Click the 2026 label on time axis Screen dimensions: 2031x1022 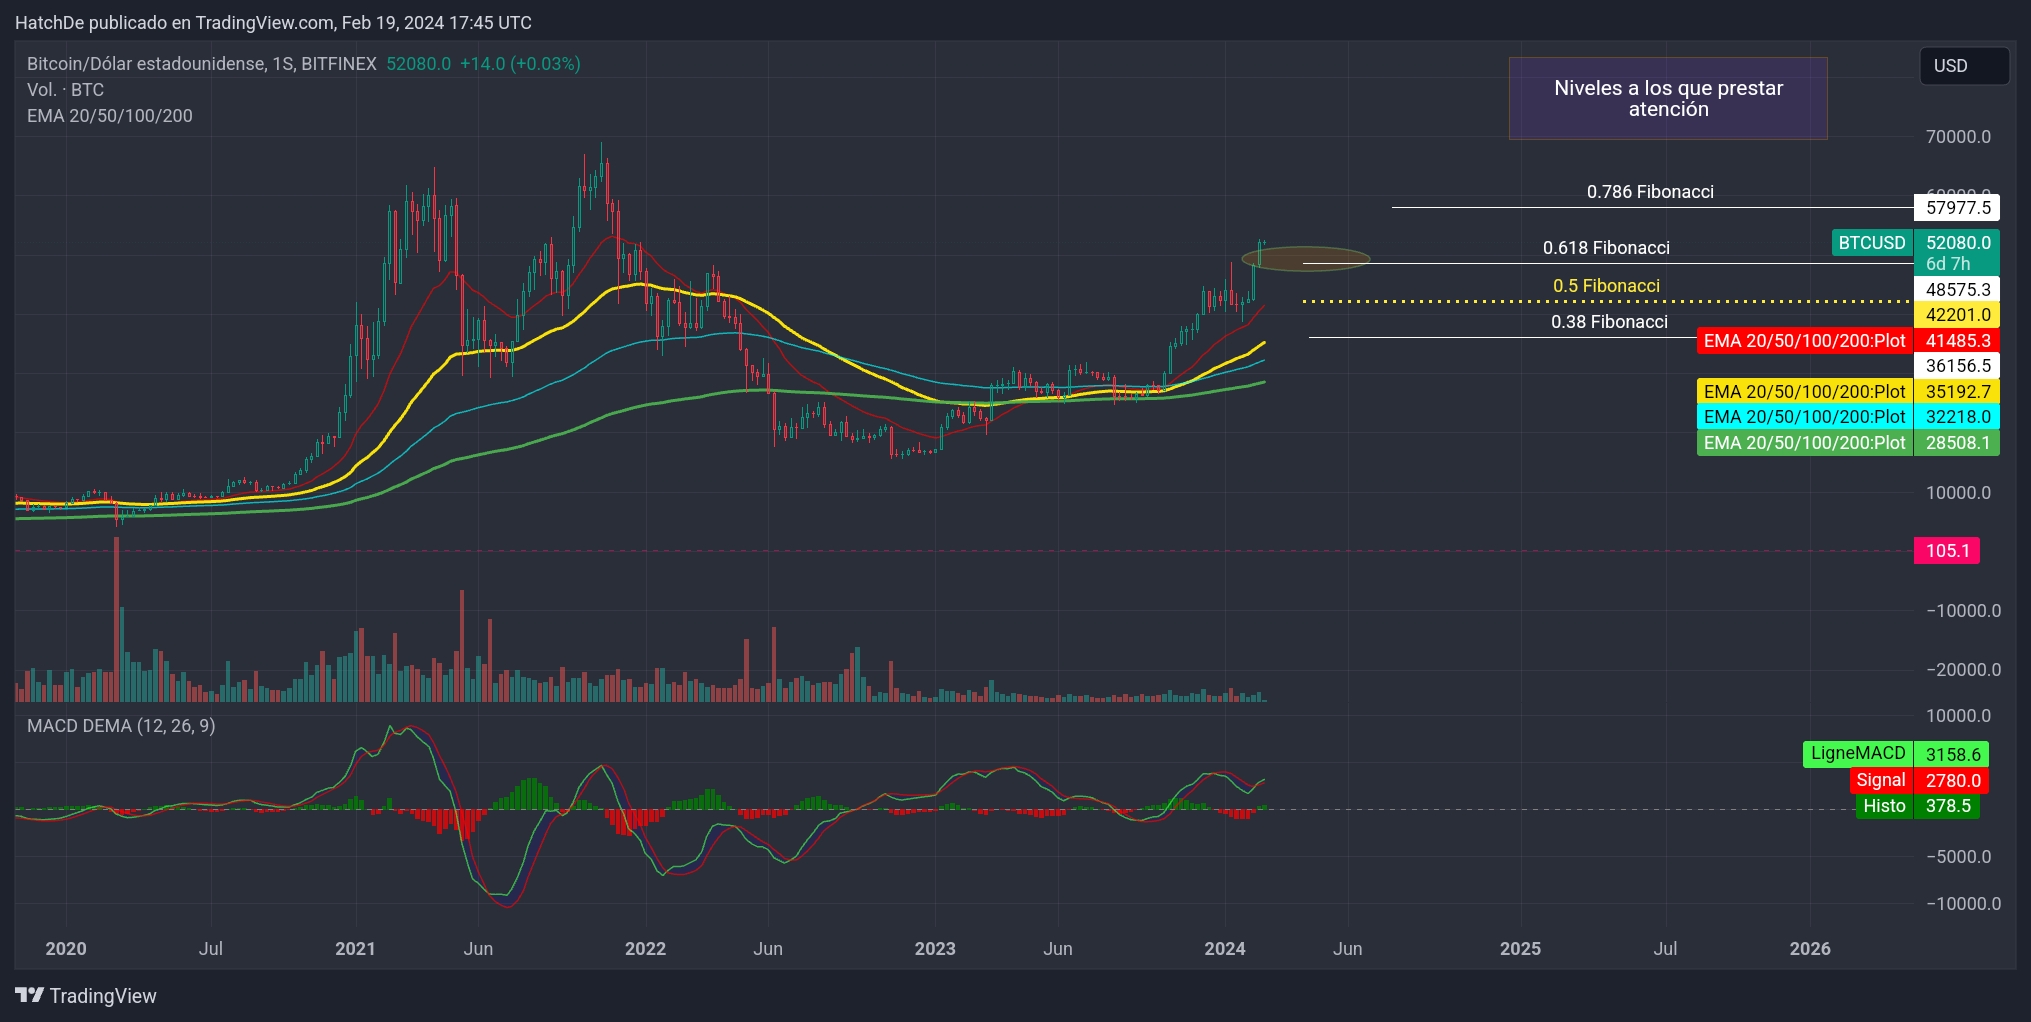1810,949
